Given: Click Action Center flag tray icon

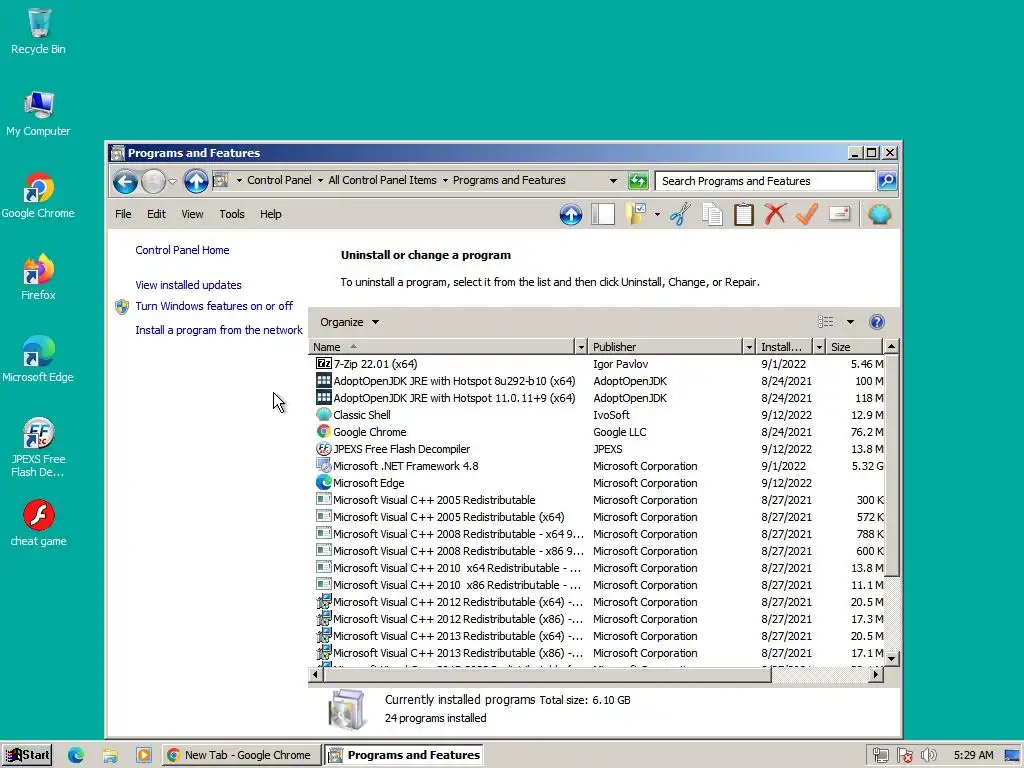Looking at the screenshot, I should tap(904, 755).
